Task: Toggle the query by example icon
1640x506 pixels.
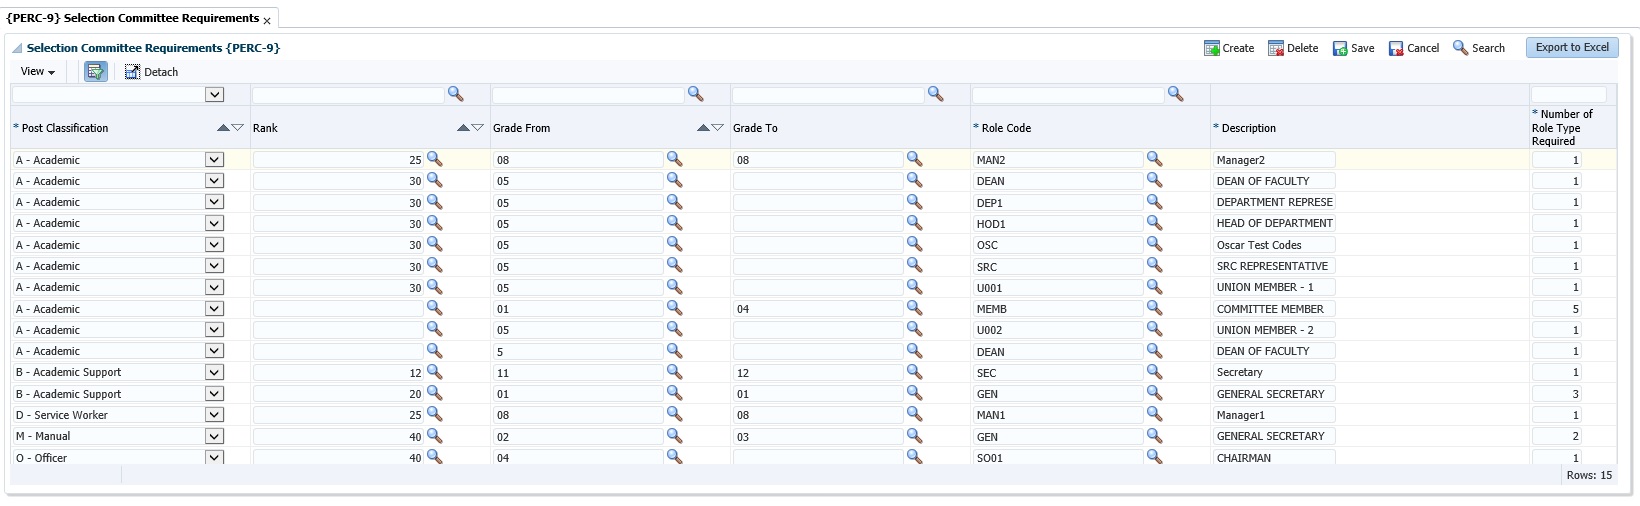Action: 95,72
